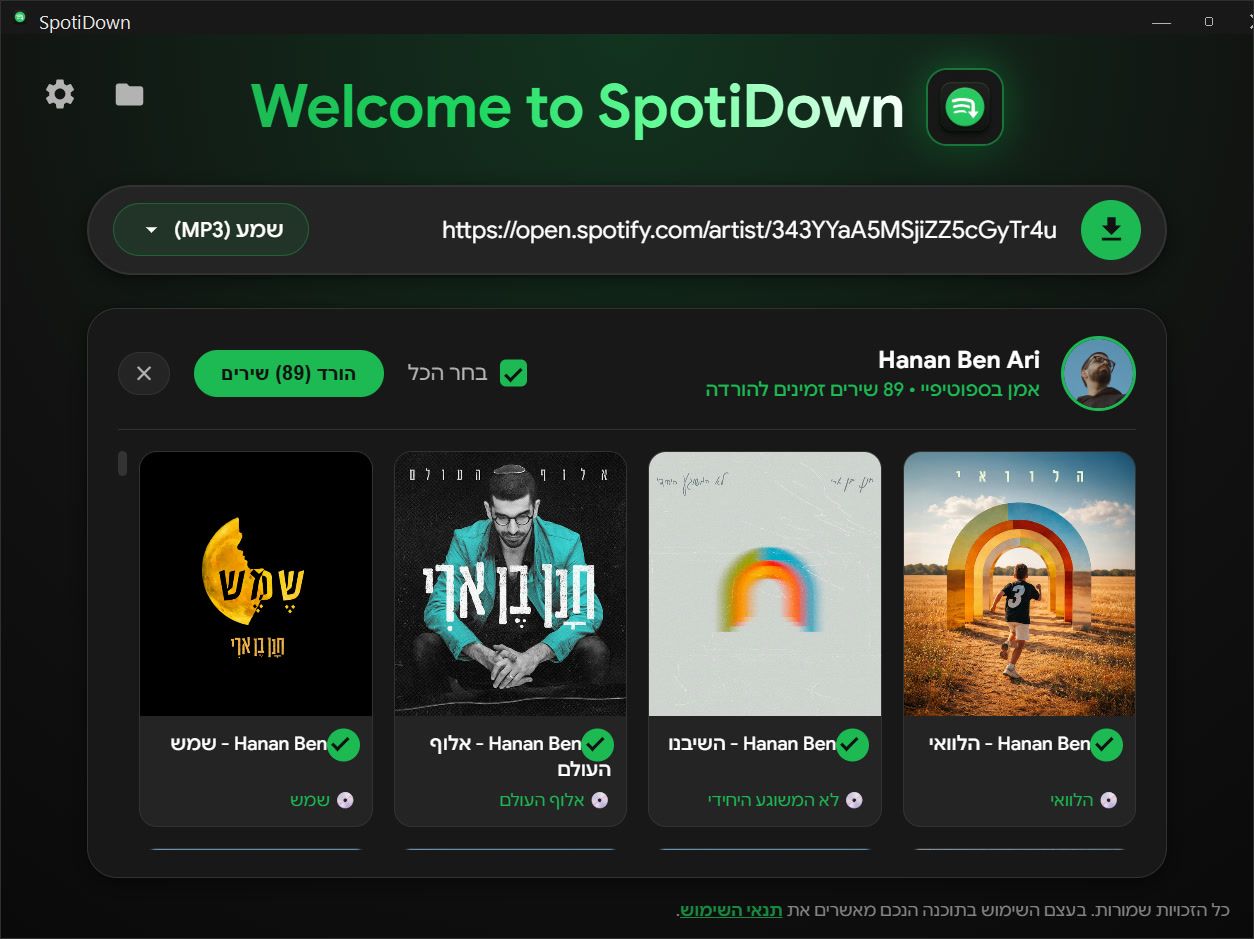Maximize the SpotiDown window
The image size is (1254, 939).
(1208, 21)
